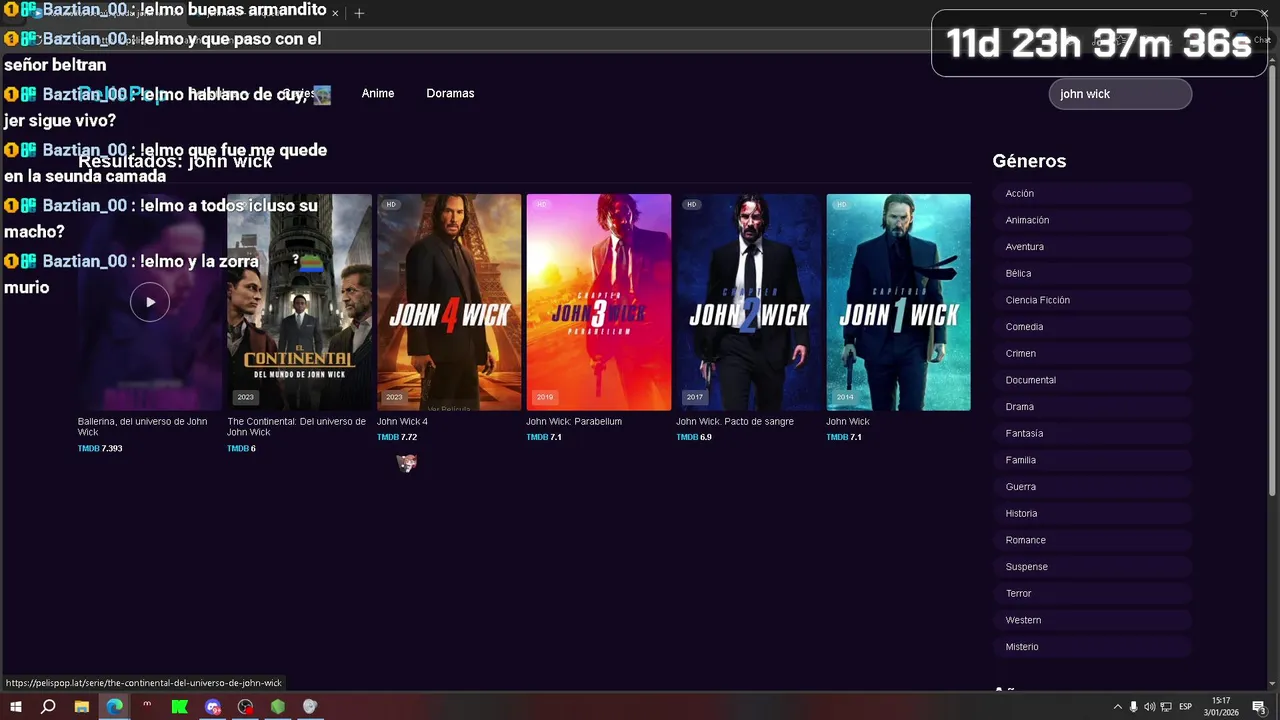
Task: Select the Terror genre
Action: (1092, 594)
